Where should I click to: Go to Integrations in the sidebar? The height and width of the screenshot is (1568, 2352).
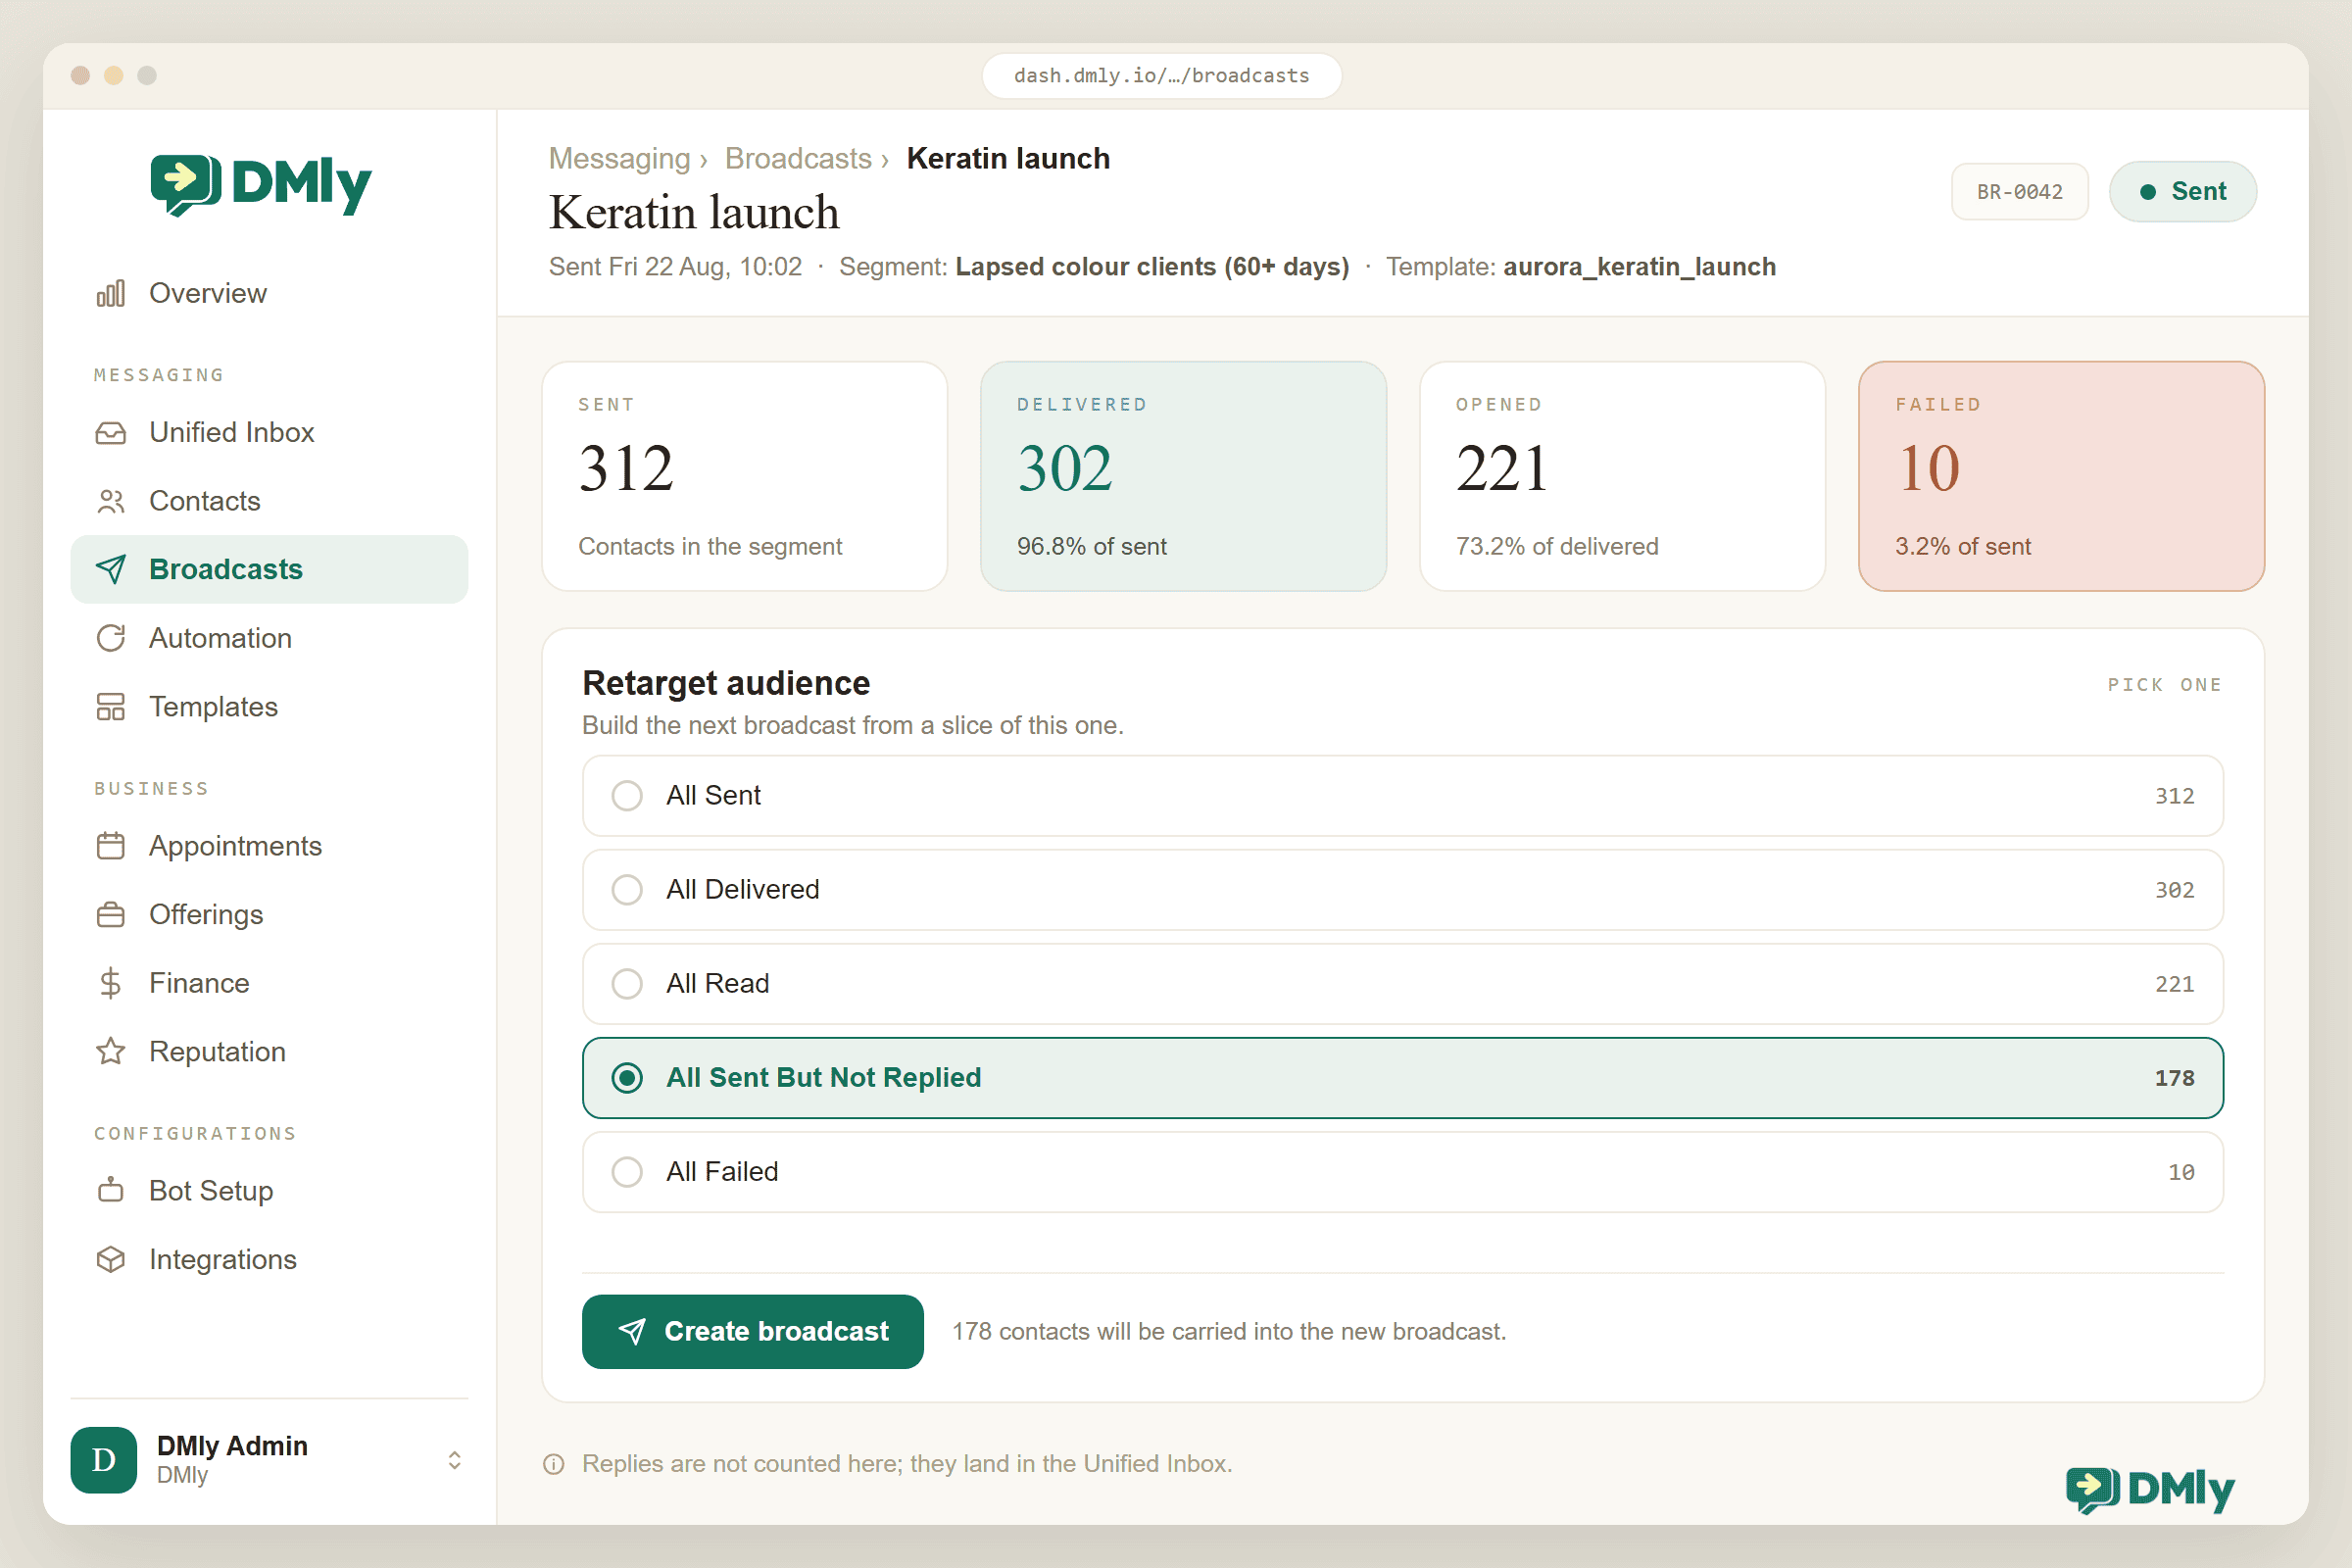coord(270,1259)
